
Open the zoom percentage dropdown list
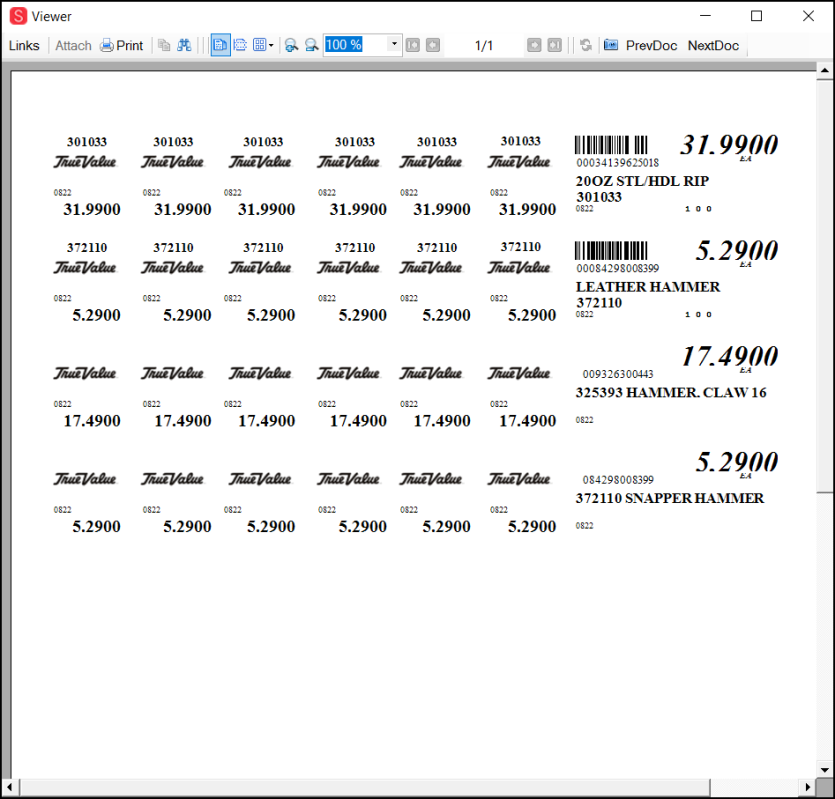[395, 45]
